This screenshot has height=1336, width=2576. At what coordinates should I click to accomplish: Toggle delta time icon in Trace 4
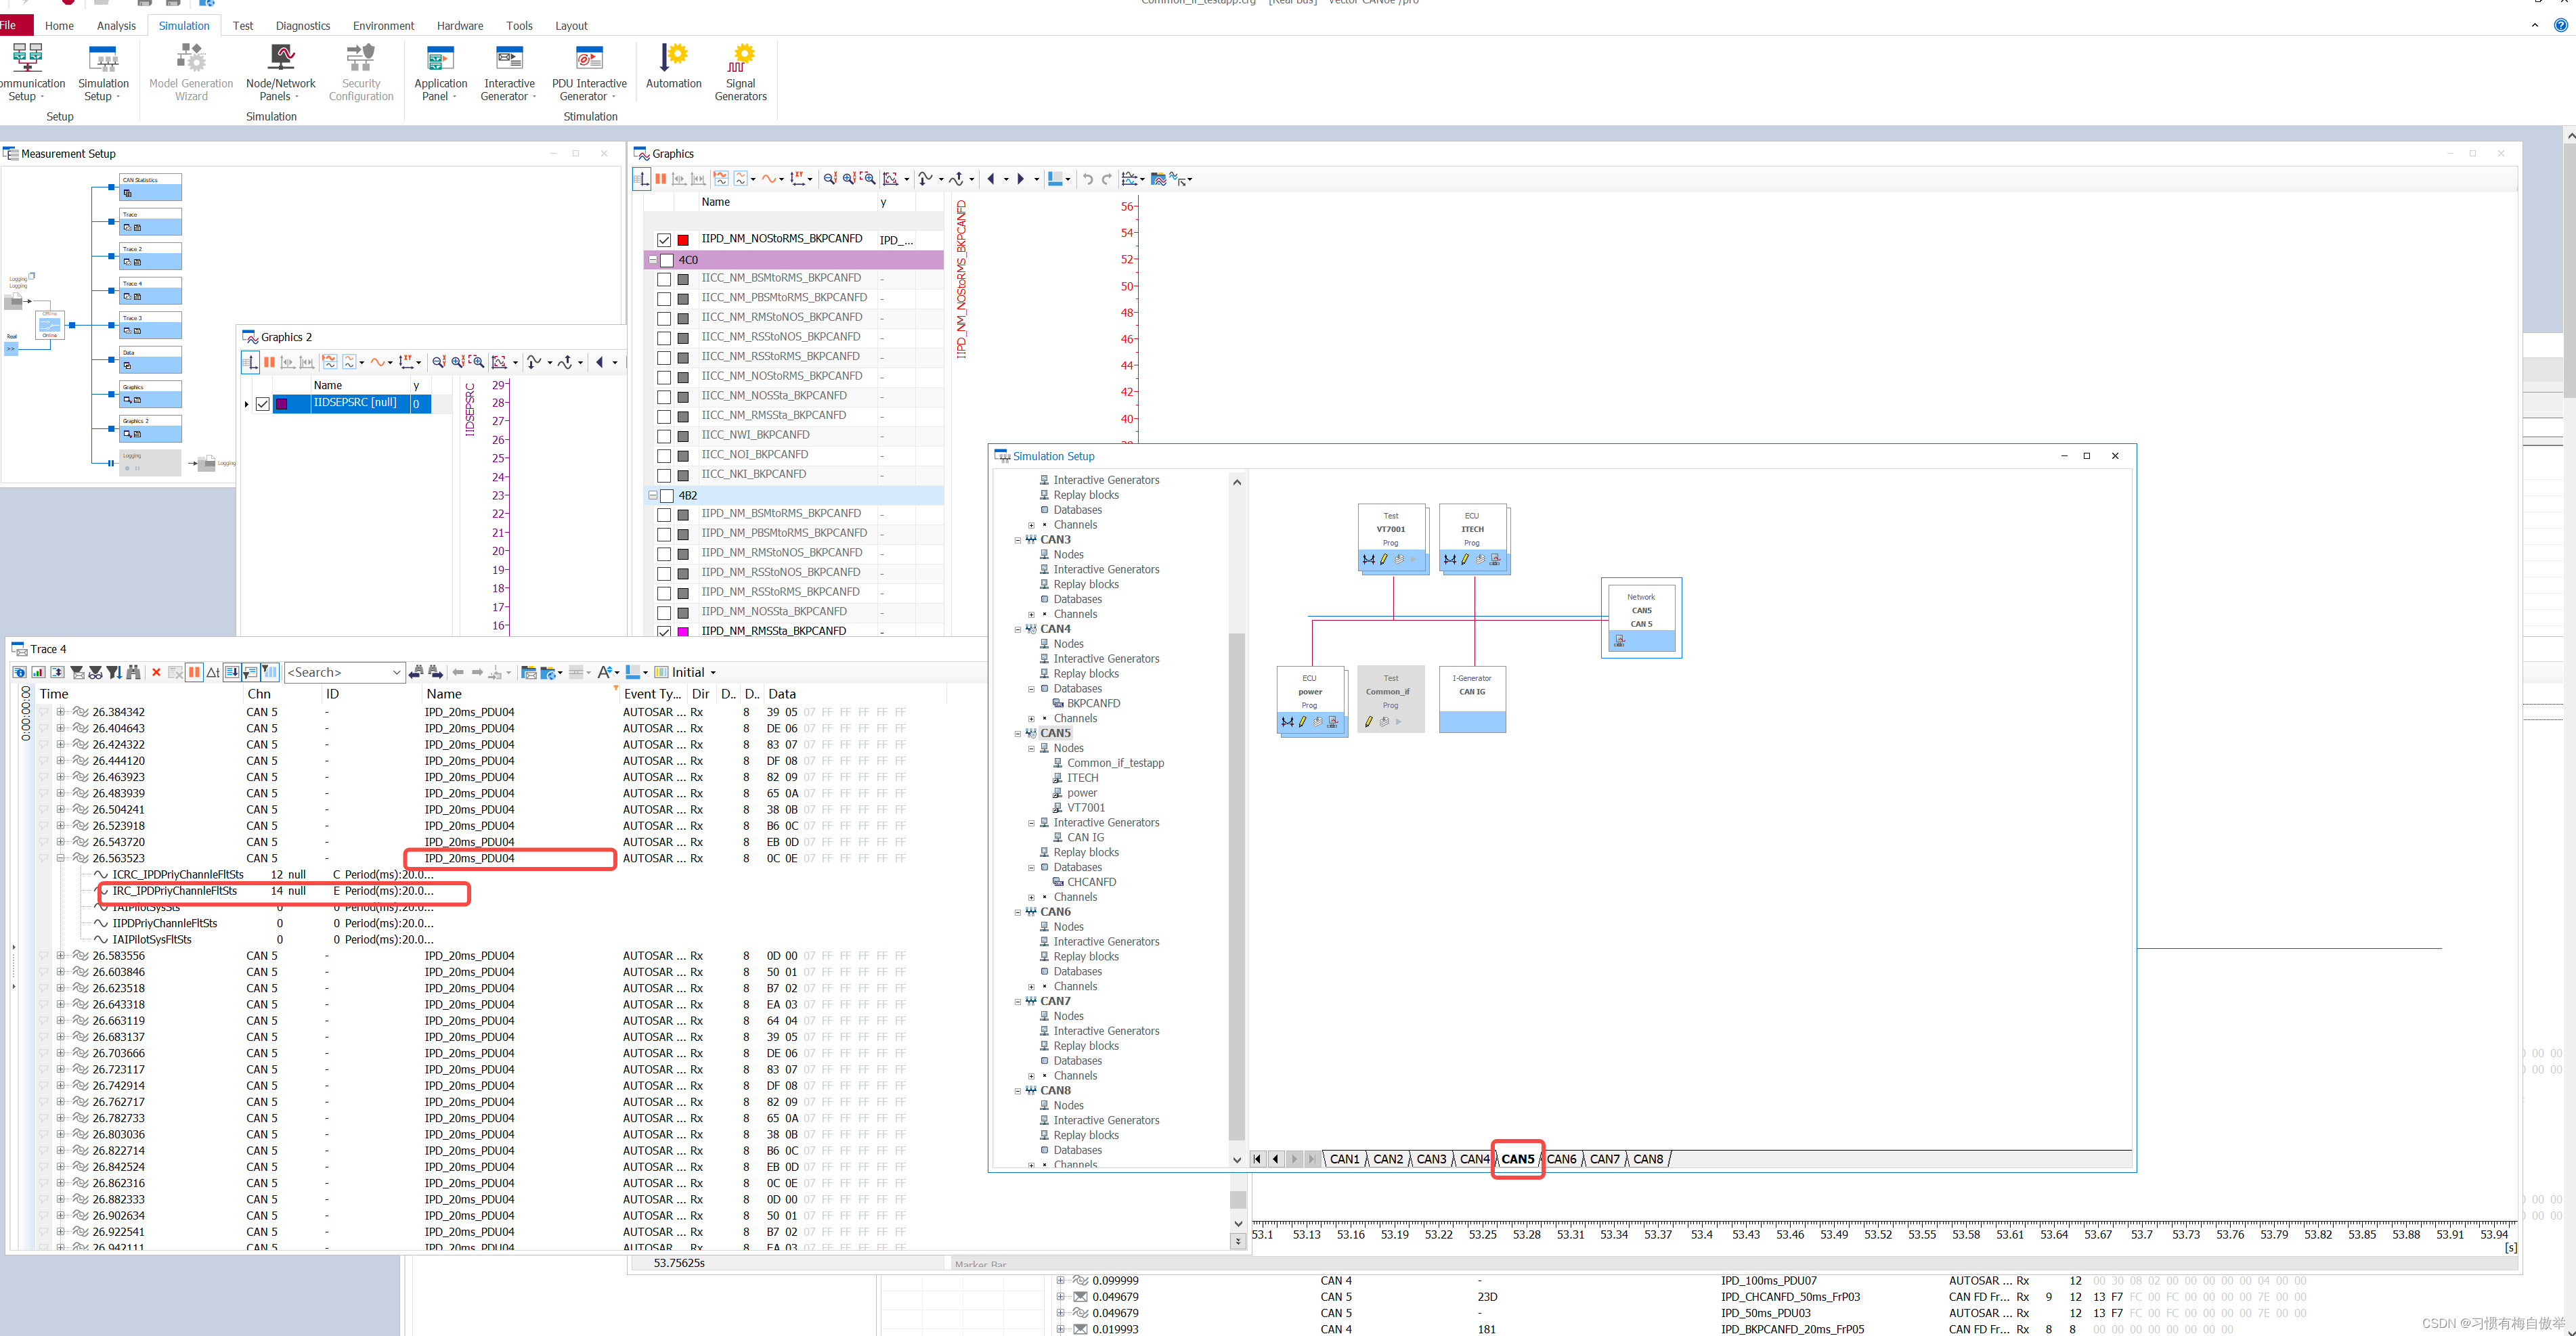click(x=213, y=672)
